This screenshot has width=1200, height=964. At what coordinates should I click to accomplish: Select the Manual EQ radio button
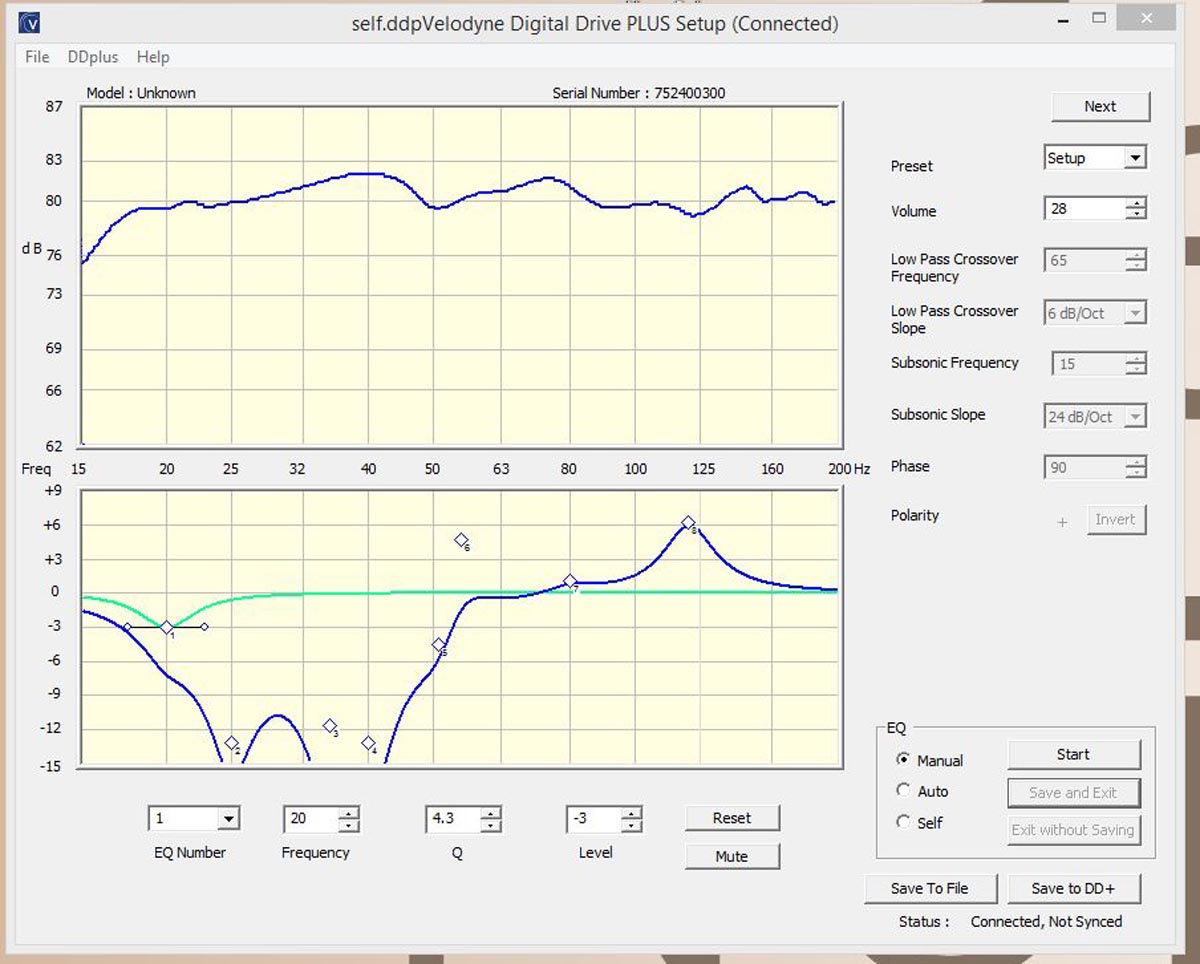904,760
